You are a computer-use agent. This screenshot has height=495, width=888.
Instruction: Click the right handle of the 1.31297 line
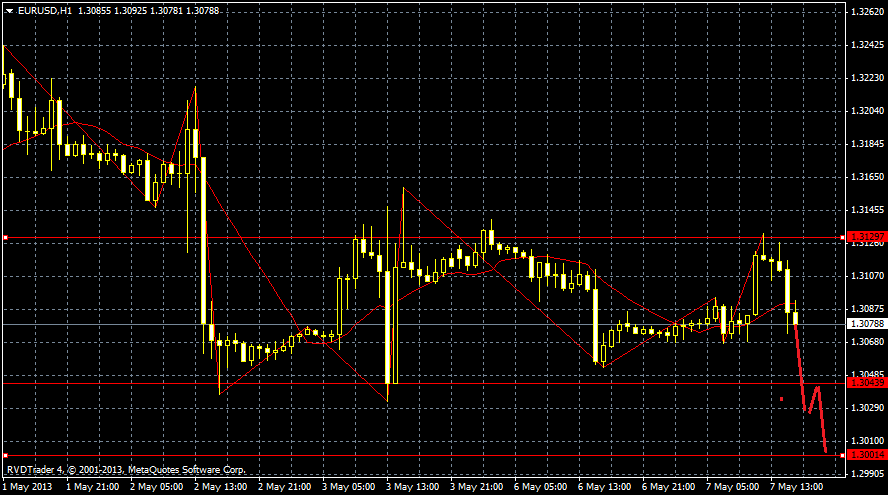click(x=845, y=237)
